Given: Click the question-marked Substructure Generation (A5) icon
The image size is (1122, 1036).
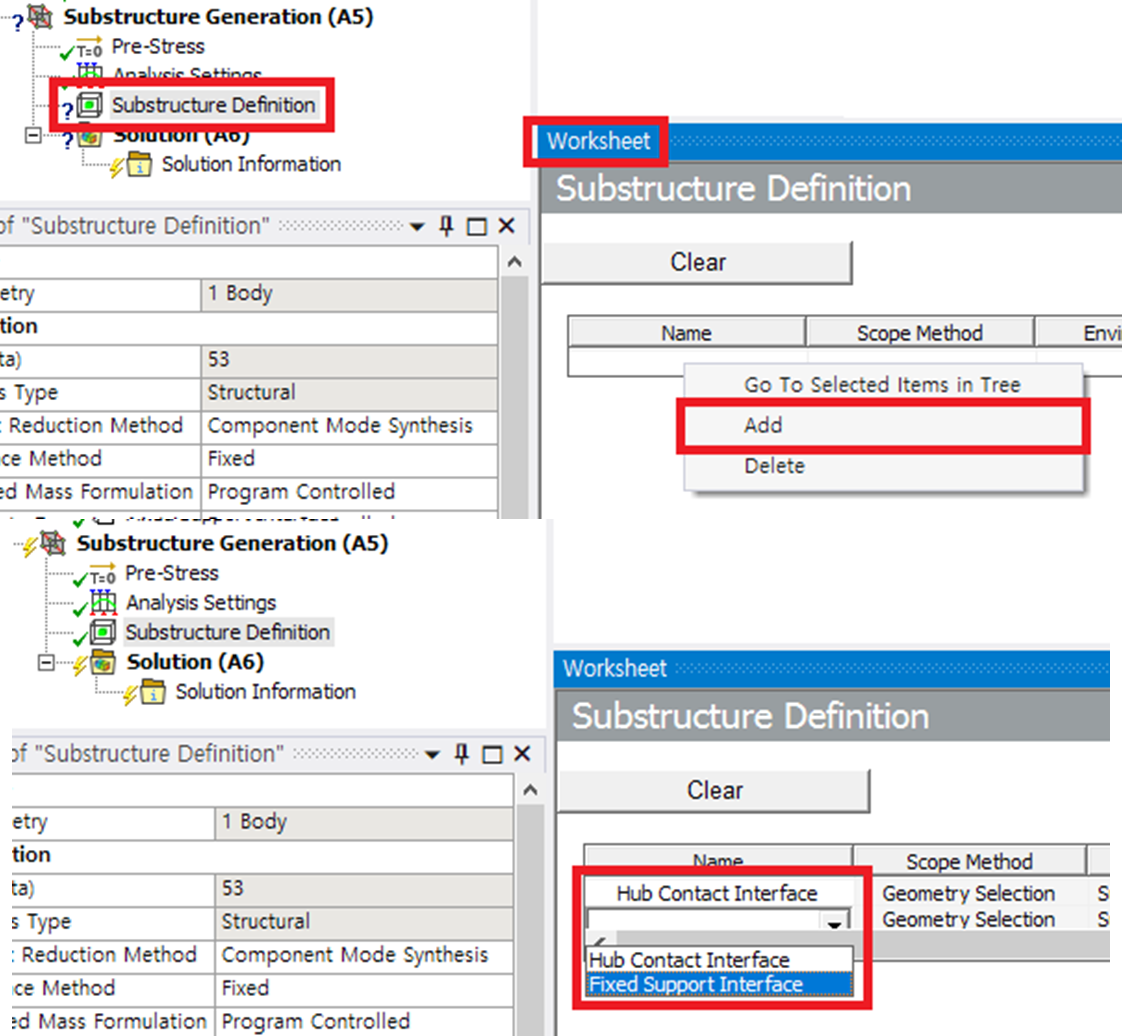Looking at the screenshot, I should 40,18.
